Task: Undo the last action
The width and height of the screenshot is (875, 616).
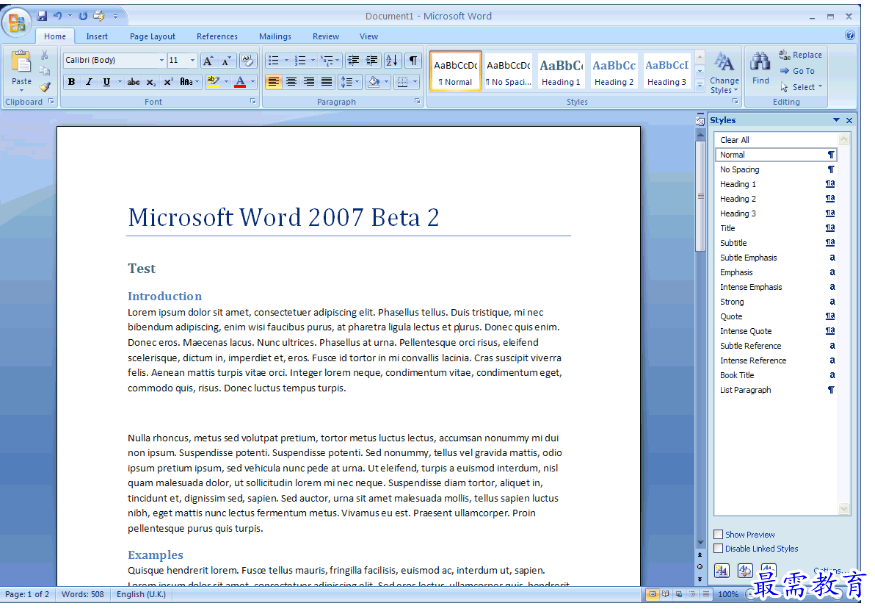Action: [x=58, y=16]
